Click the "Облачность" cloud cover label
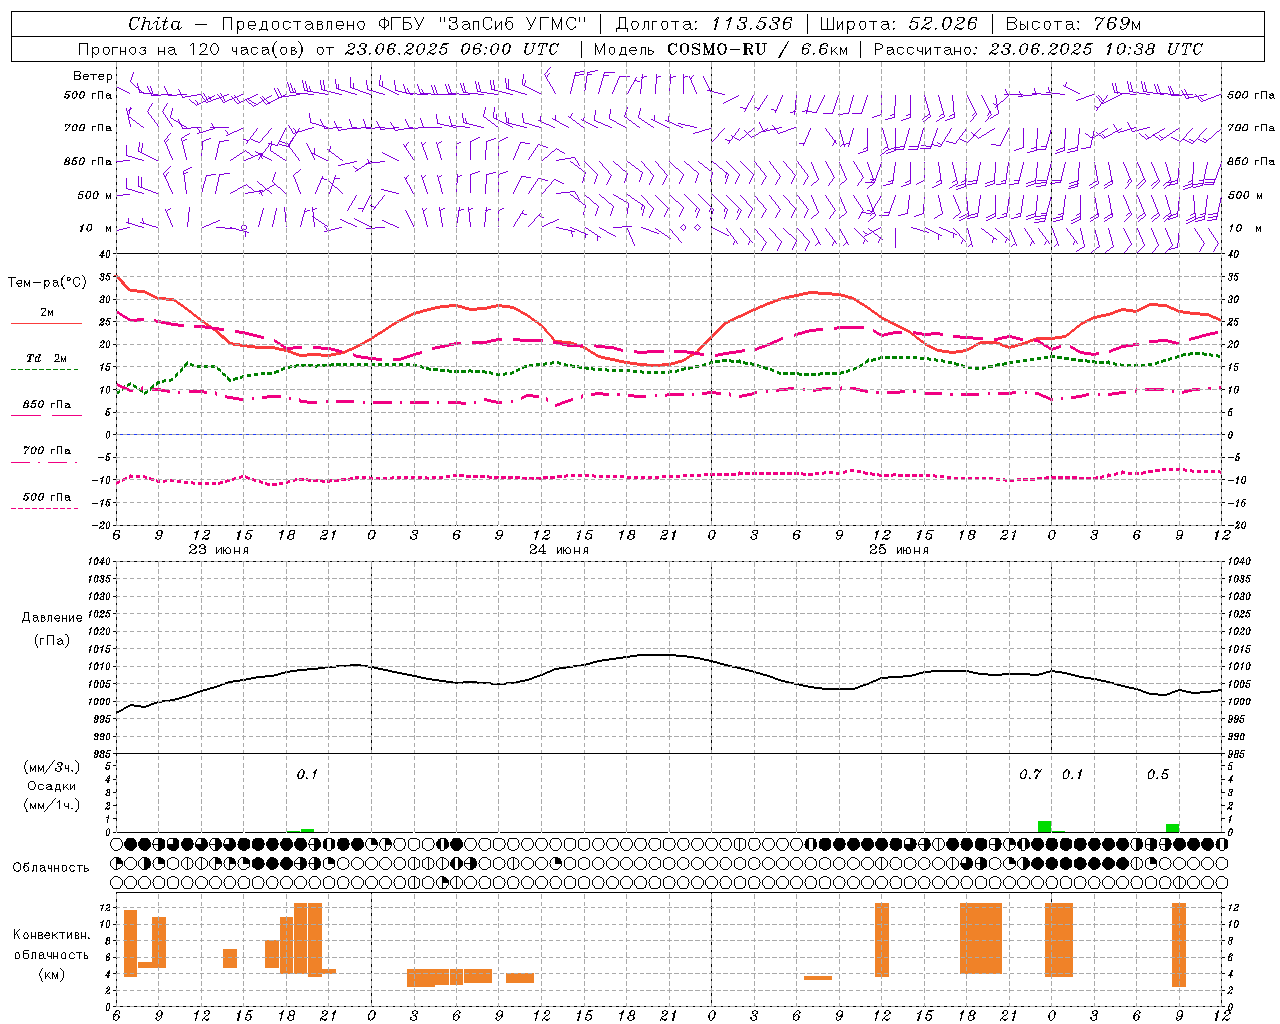1280x1024 pixels. click(x=51, y=868)
